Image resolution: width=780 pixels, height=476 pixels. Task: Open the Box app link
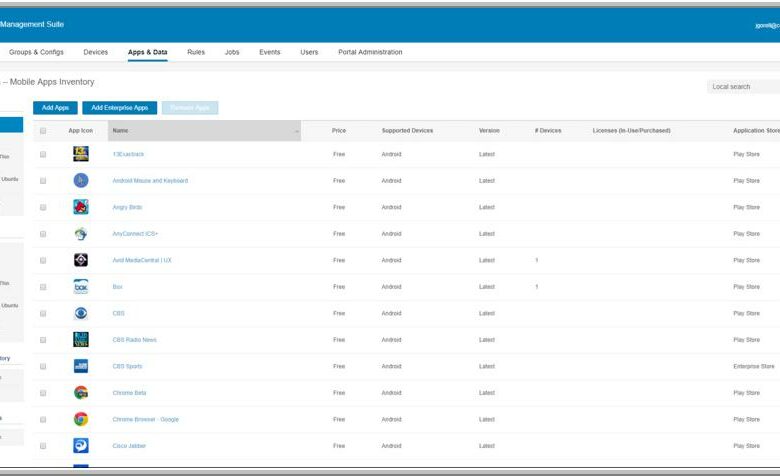point(117,286)
